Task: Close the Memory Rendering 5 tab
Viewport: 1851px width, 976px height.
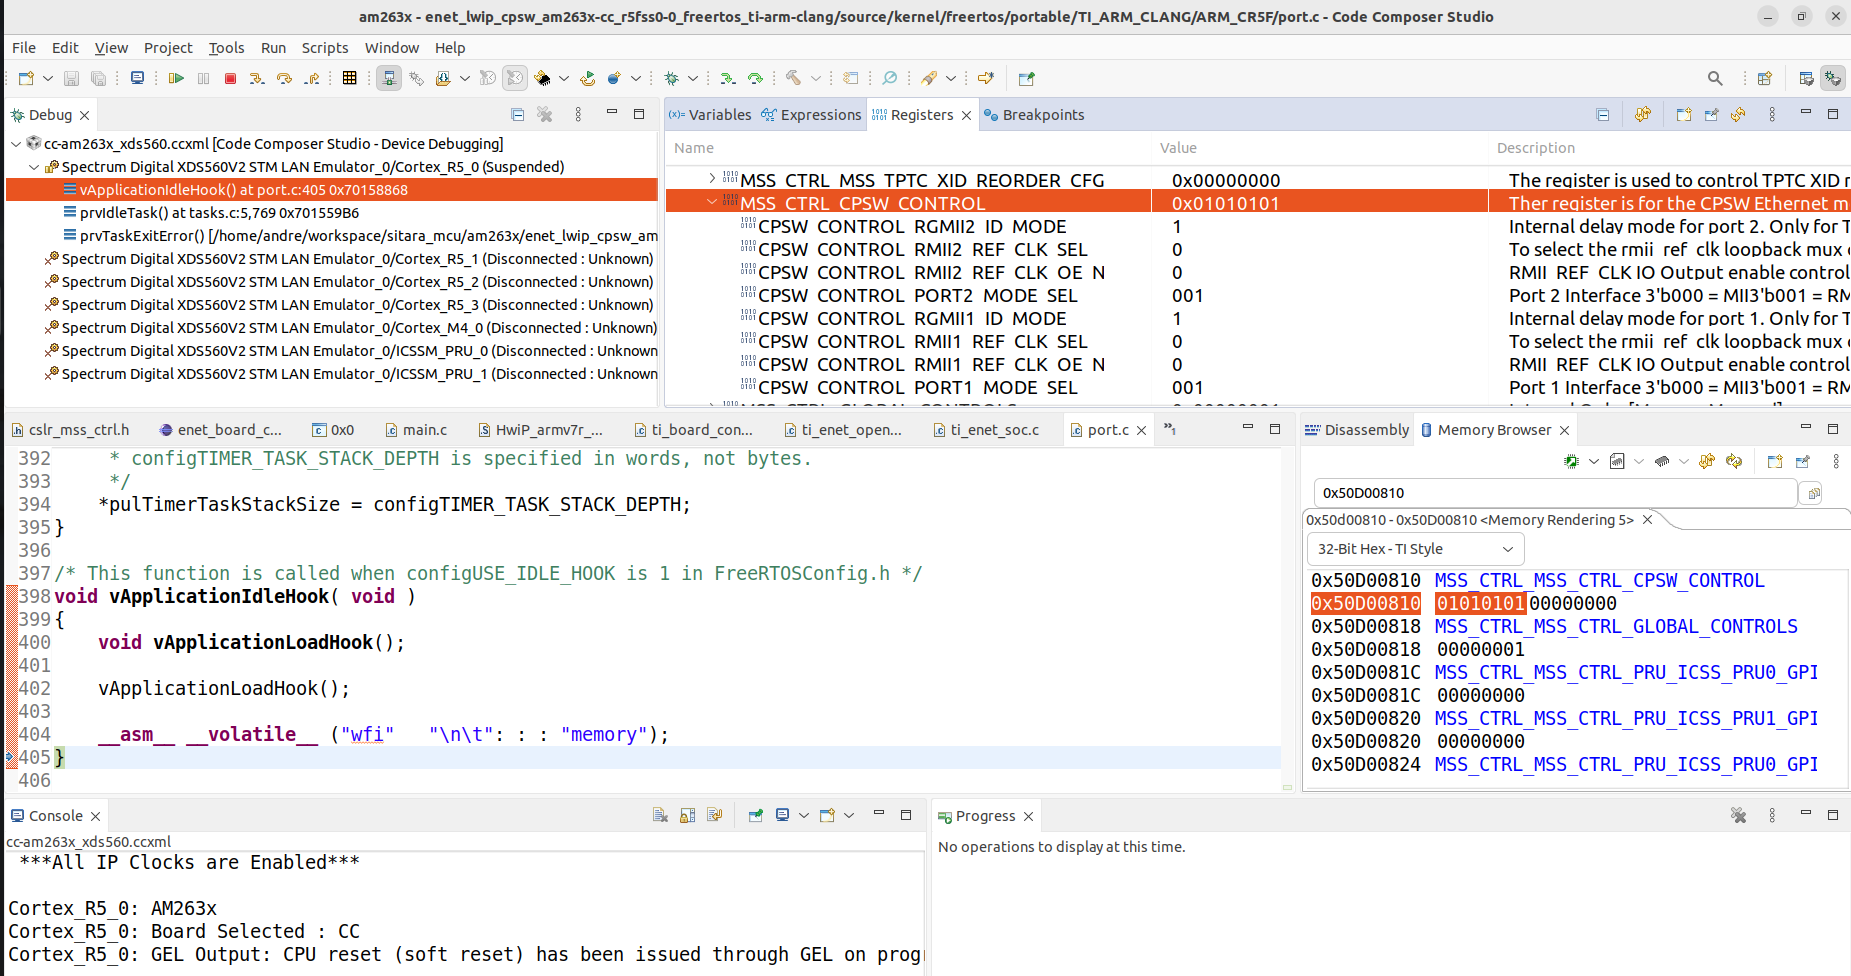Action: point(1647,520)
